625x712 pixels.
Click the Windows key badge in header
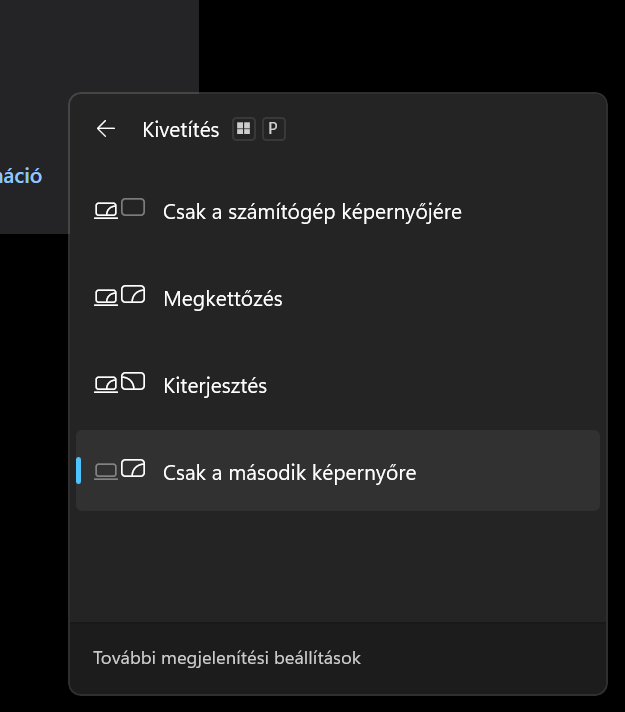[x=243, y=129]
